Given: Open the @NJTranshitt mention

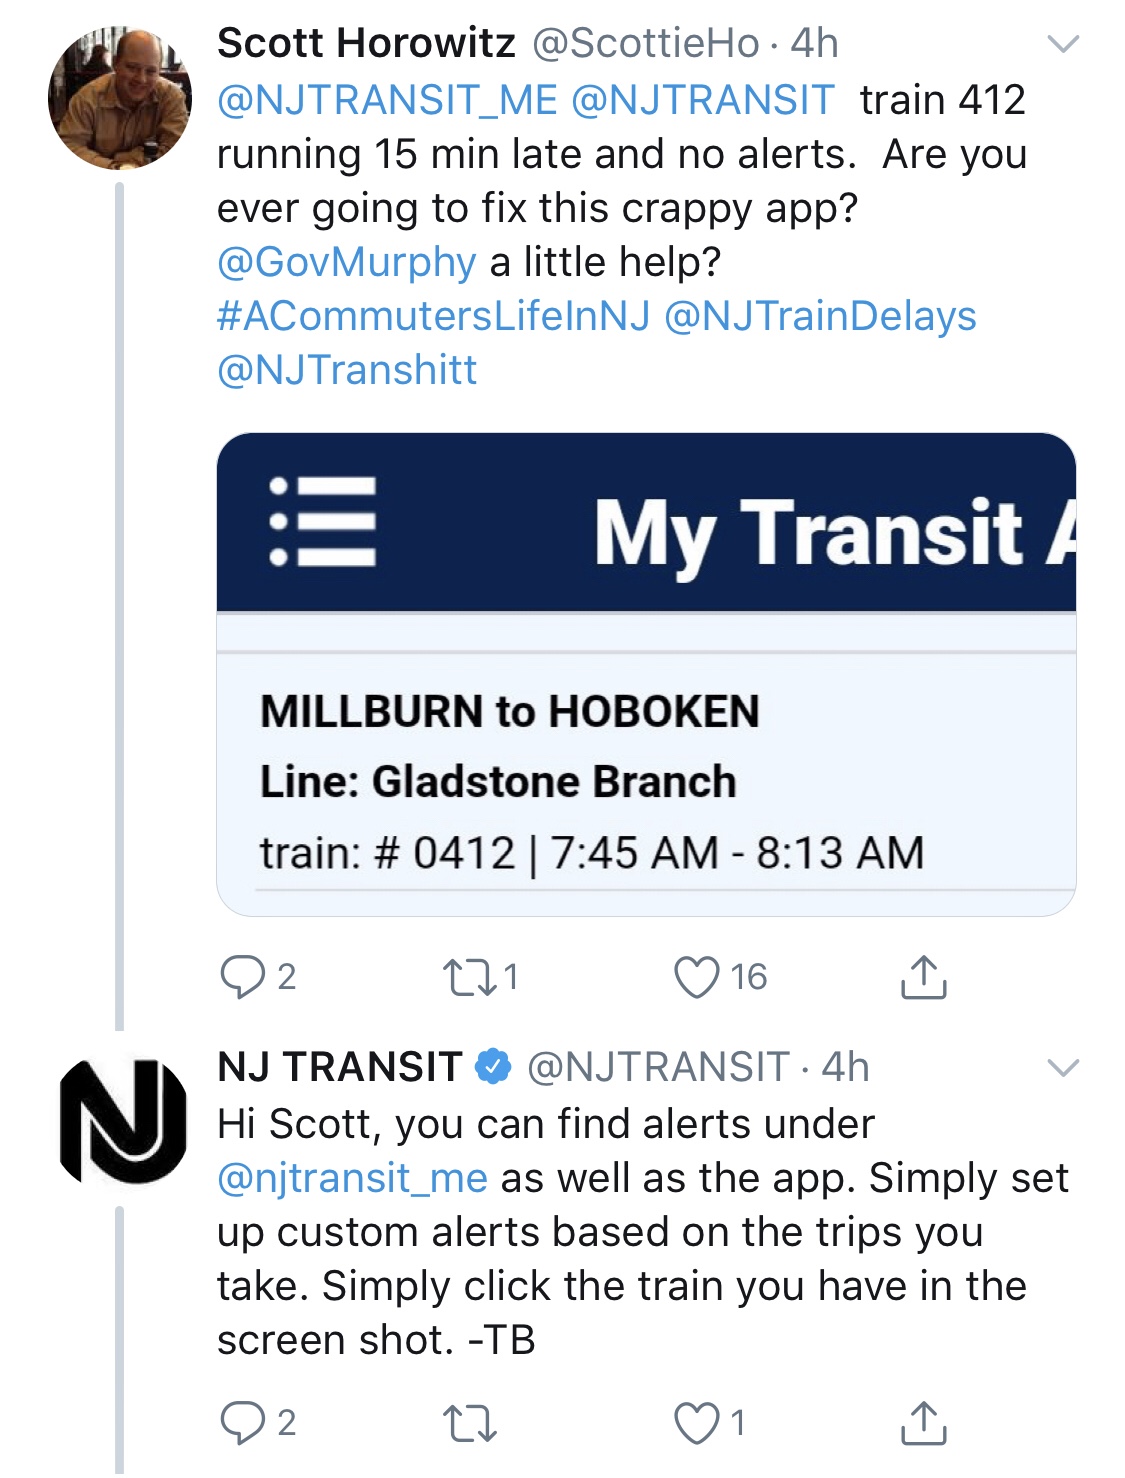Looking at the screenshot, I should [347, 370].
